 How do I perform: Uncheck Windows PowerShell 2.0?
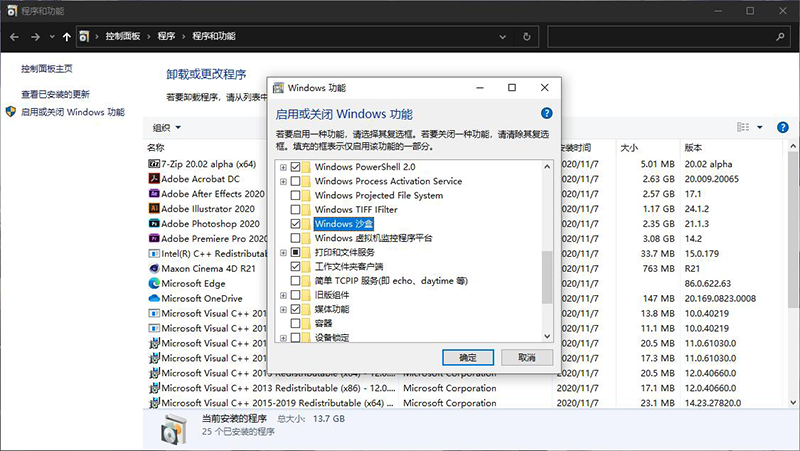(x=295, y=166)
